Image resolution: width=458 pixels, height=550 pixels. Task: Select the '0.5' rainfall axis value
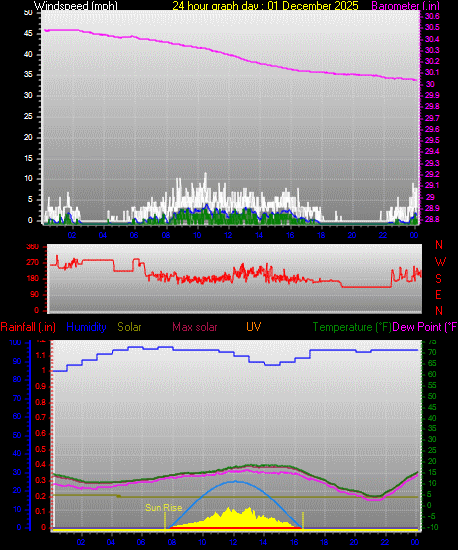(41, 449)
